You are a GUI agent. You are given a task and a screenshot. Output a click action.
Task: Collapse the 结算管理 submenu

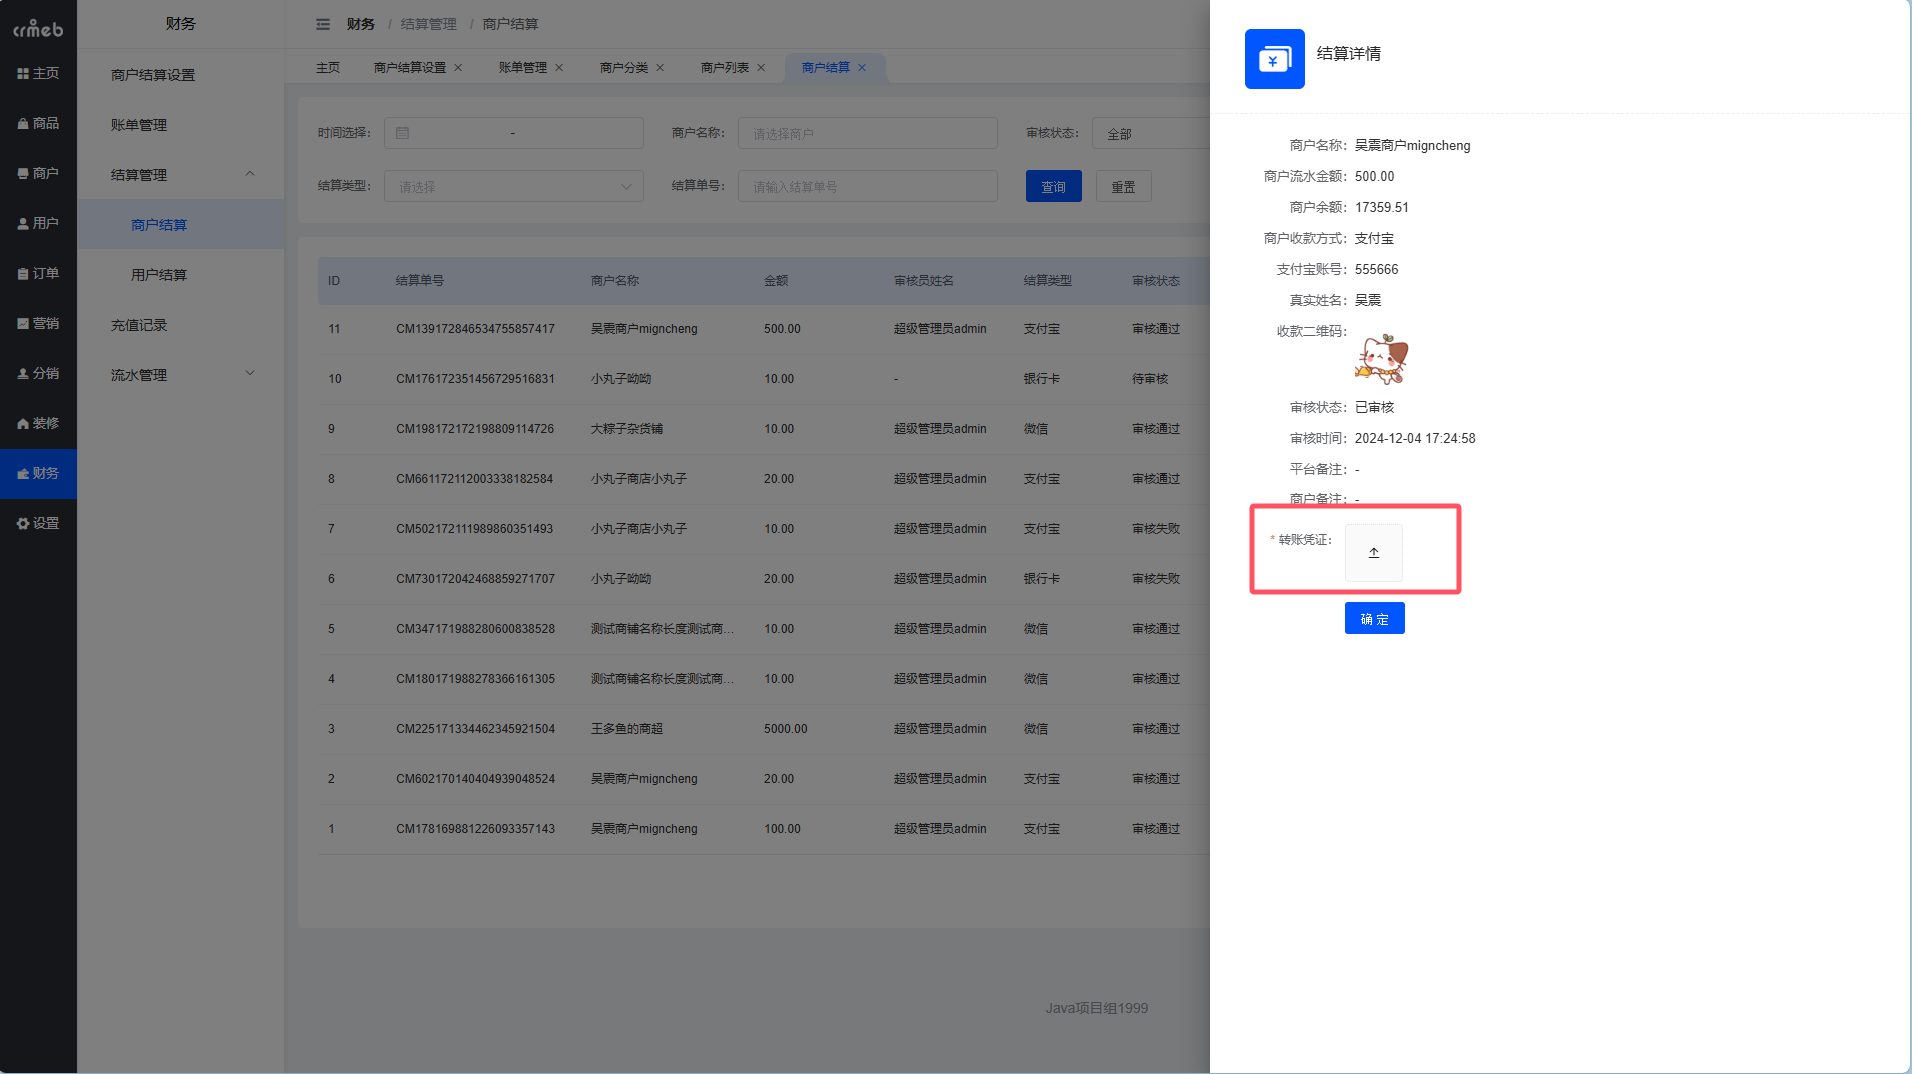pos(250,174)
